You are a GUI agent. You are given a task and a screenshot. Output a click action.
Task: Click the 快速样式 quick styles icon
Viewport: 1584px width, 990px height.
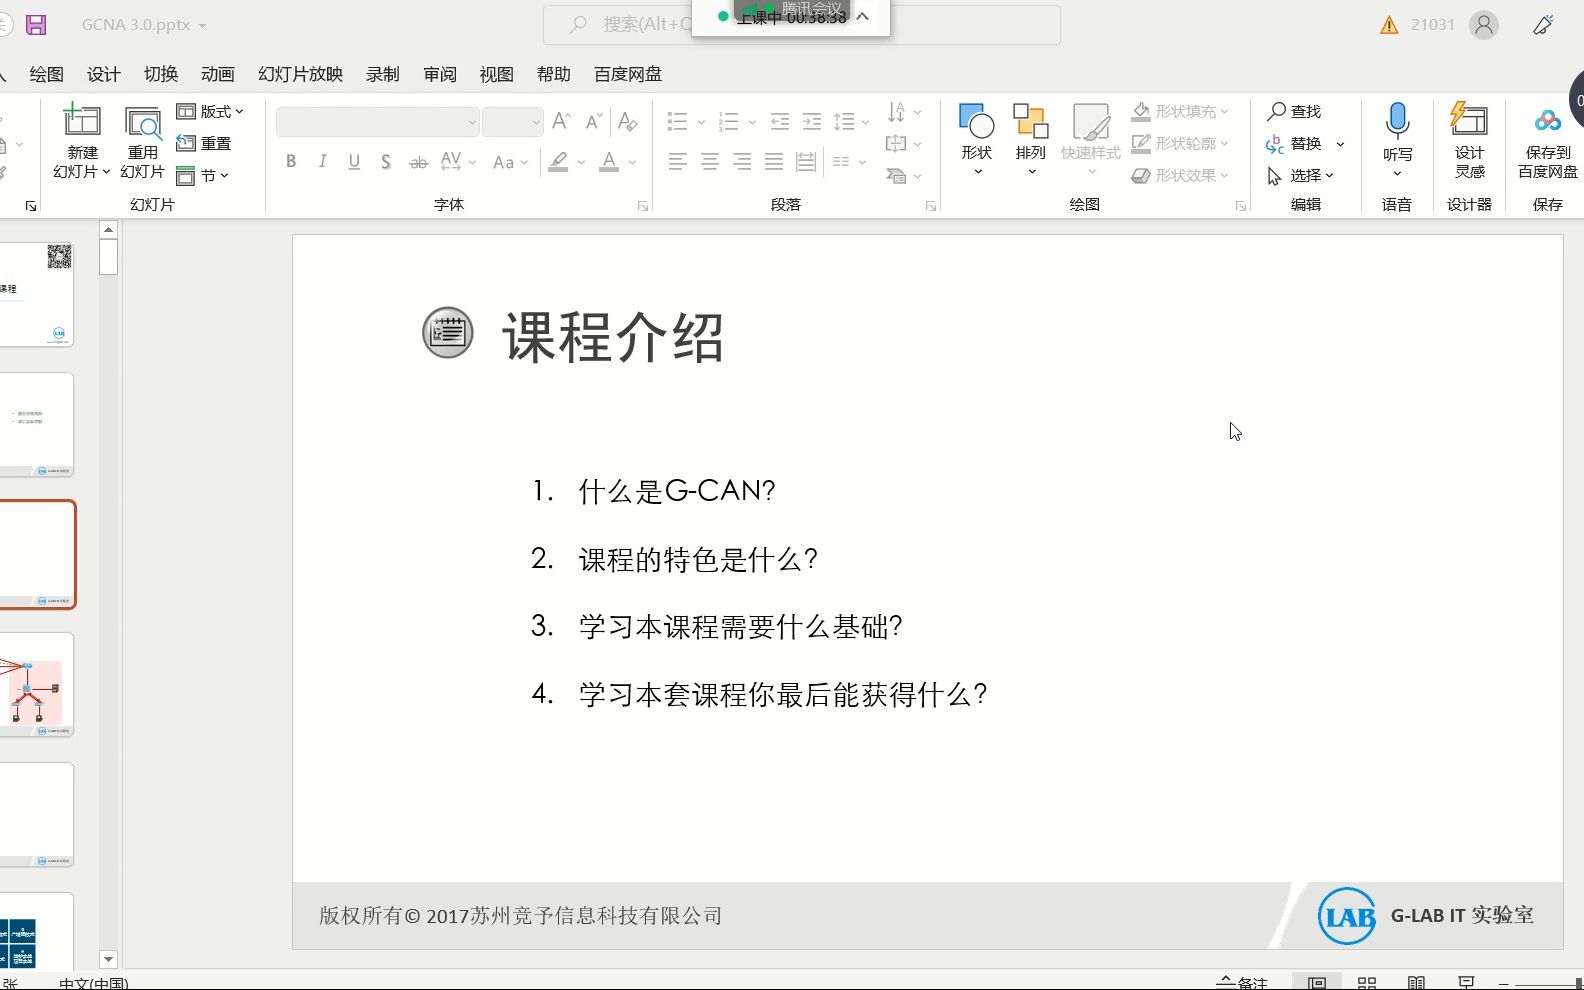(x=1091, y=123)
